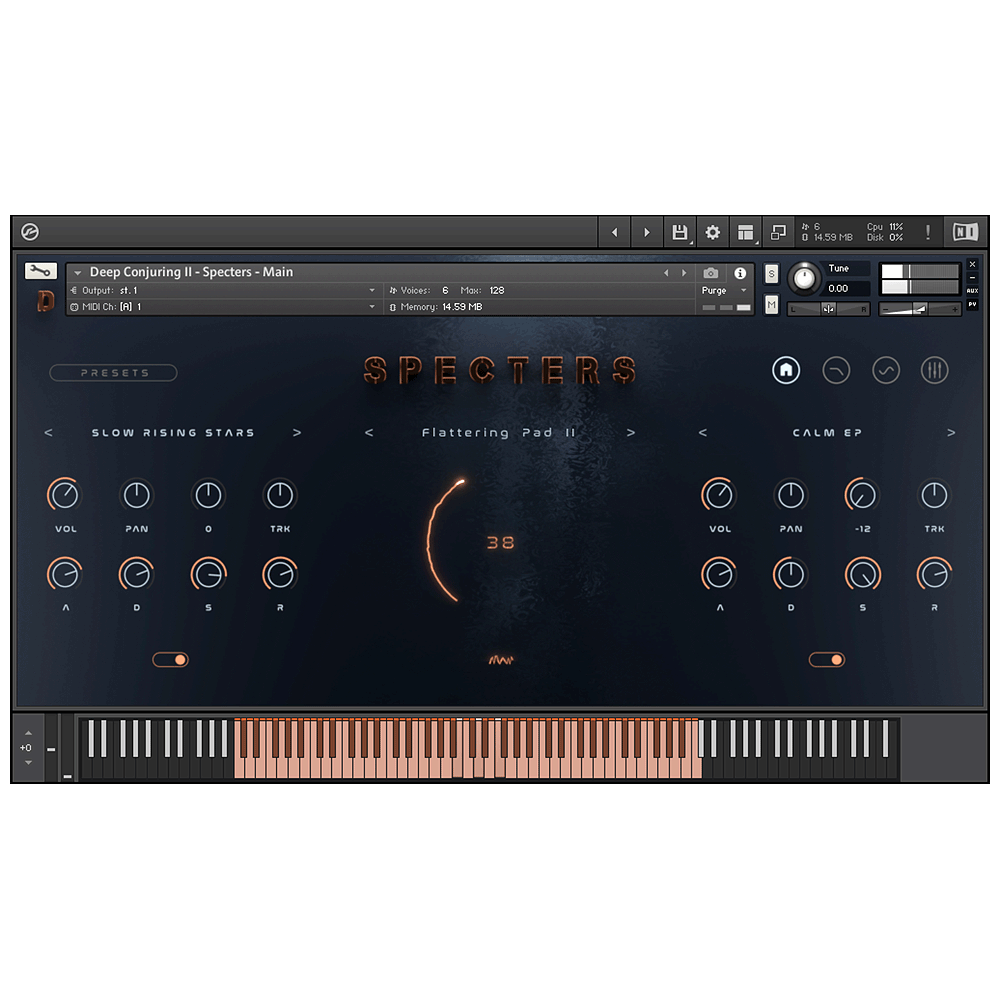
Task: Mute the instrument with M button
Action: tap(771, 304)
